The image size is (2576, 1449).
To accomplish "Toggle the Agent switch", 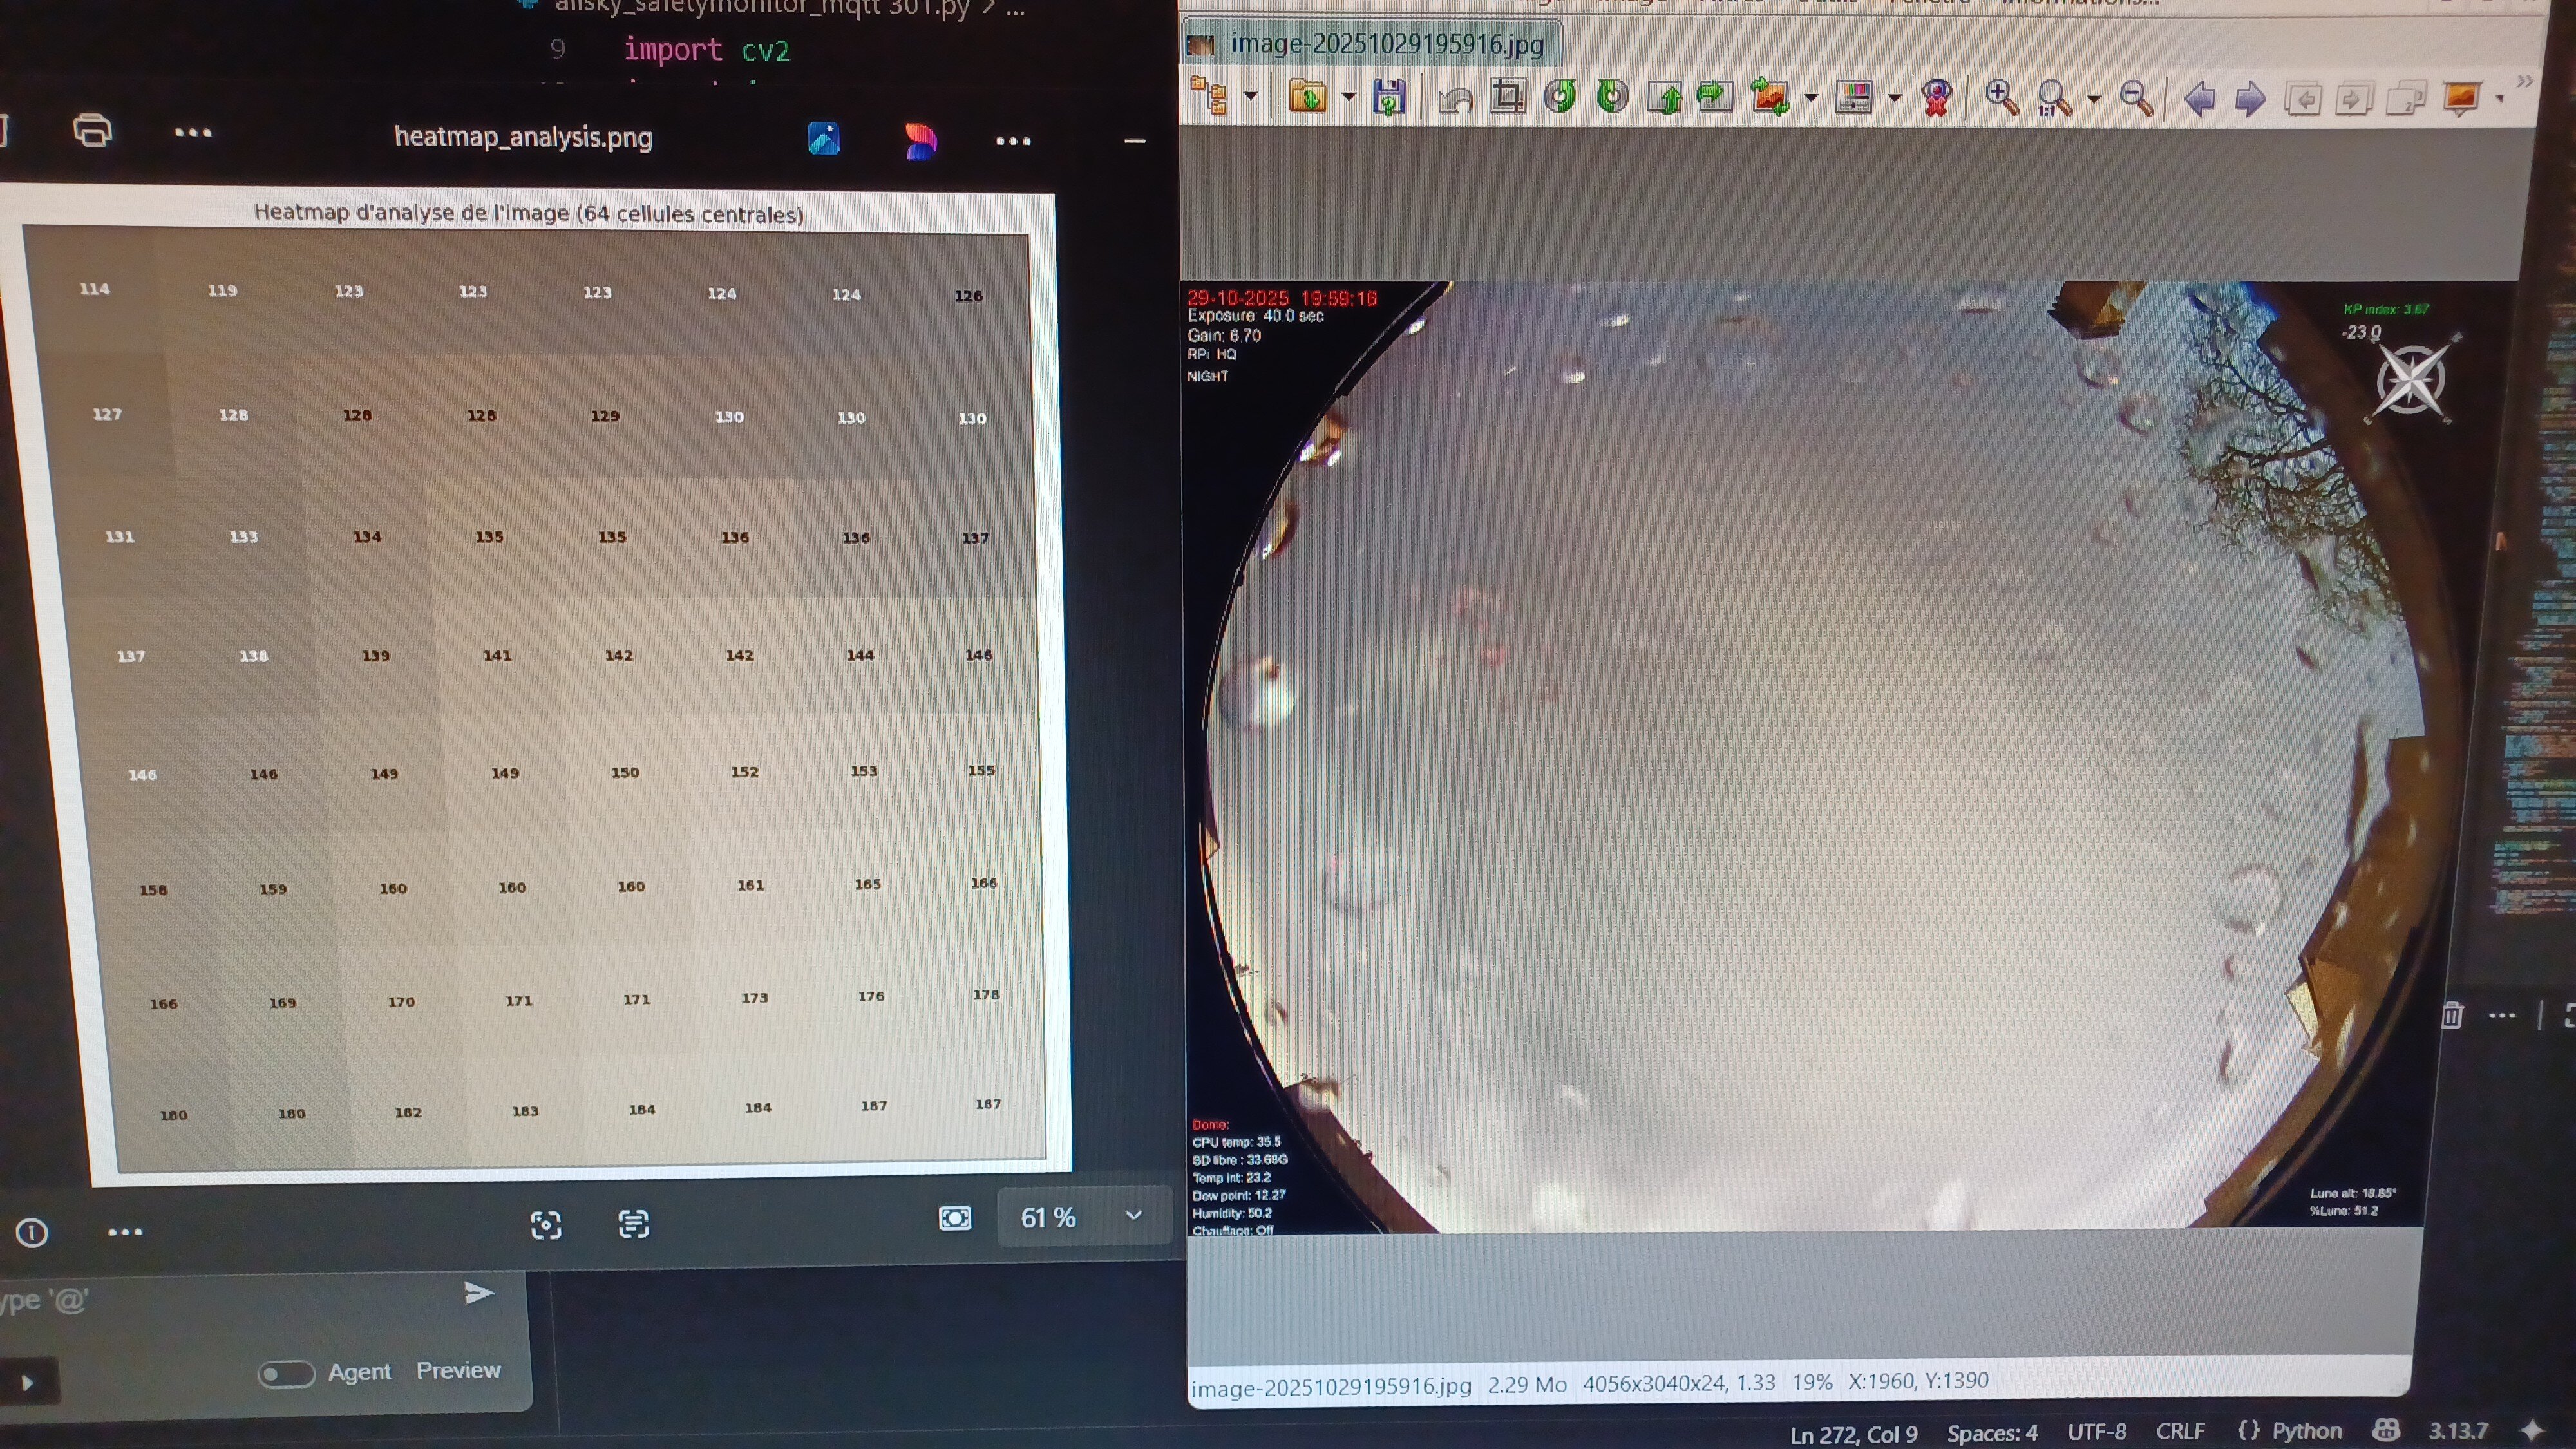I will 286,1373.
